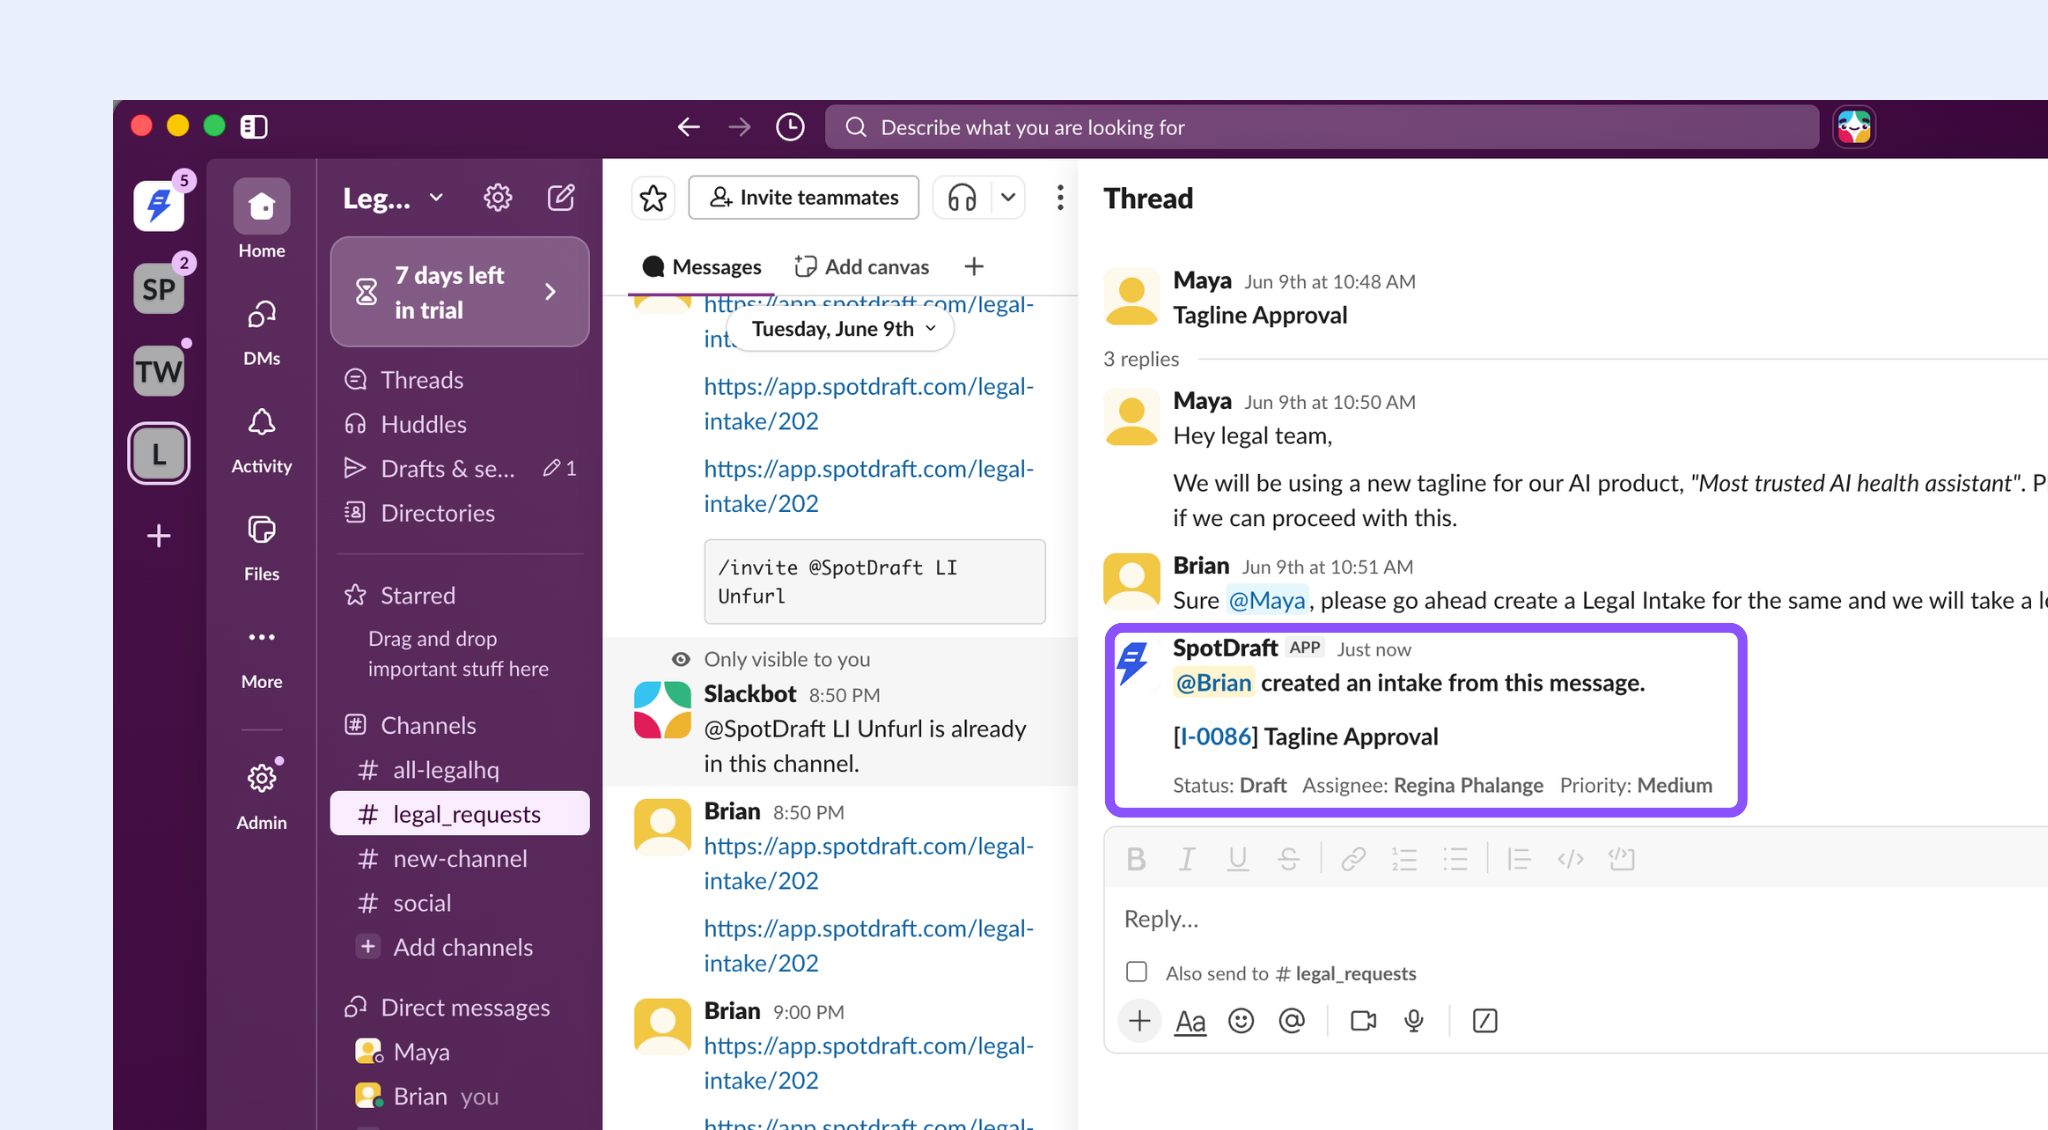2048x1130 pixels.
Task: Open channel more options kebab menu
Action: point(1060,198)
